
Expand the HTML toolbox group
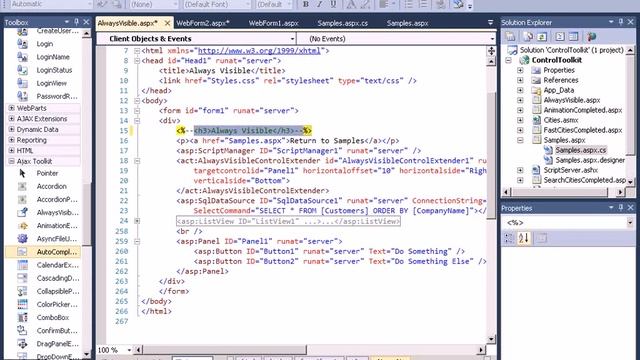[x=11, y=151]
